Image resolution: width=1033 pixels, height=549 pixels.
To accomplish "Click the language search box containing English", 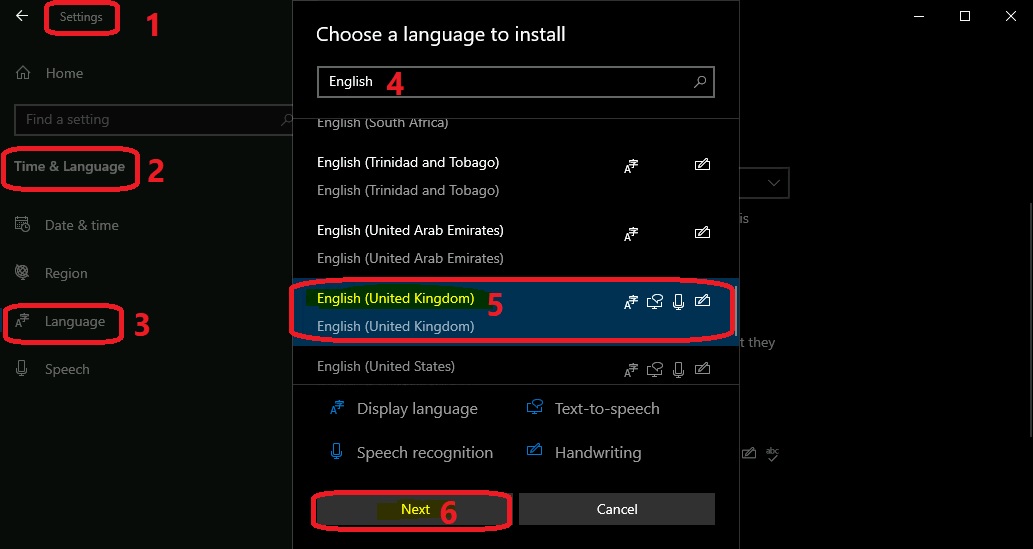I will (x=516, y=82).
